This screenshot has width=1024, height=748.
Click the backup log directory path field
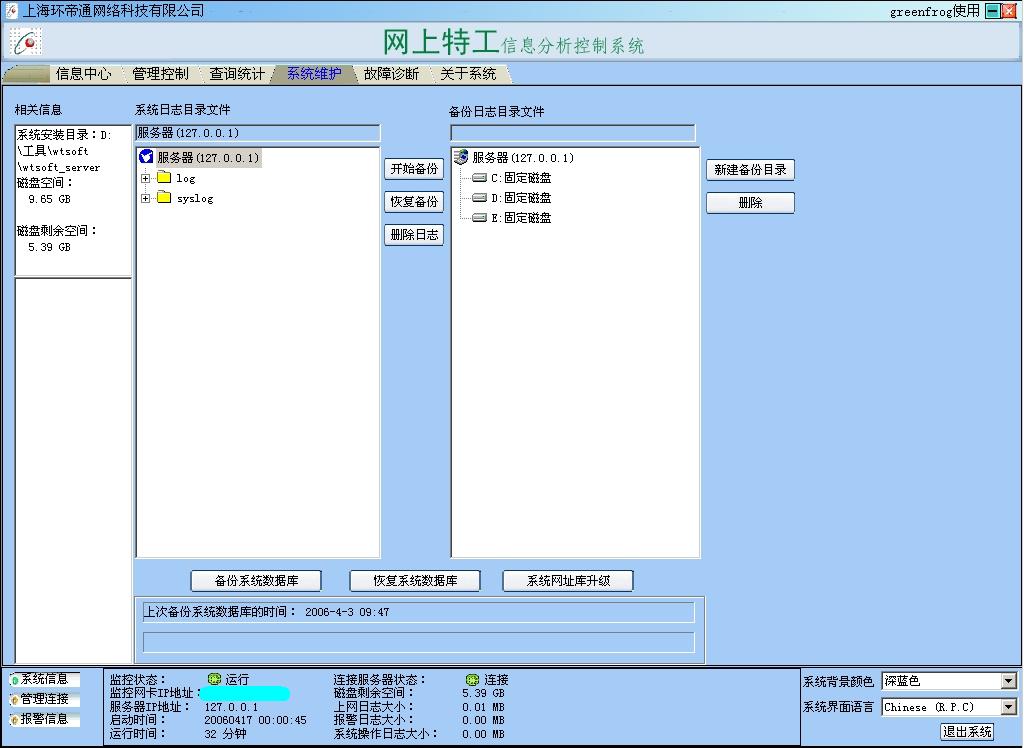pos(573,133)
